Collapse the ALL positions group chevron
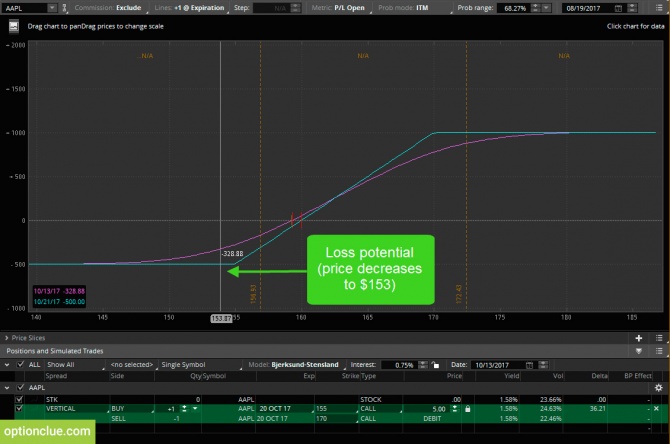Screen dimensions: 670x444 (x=7, y=365)
